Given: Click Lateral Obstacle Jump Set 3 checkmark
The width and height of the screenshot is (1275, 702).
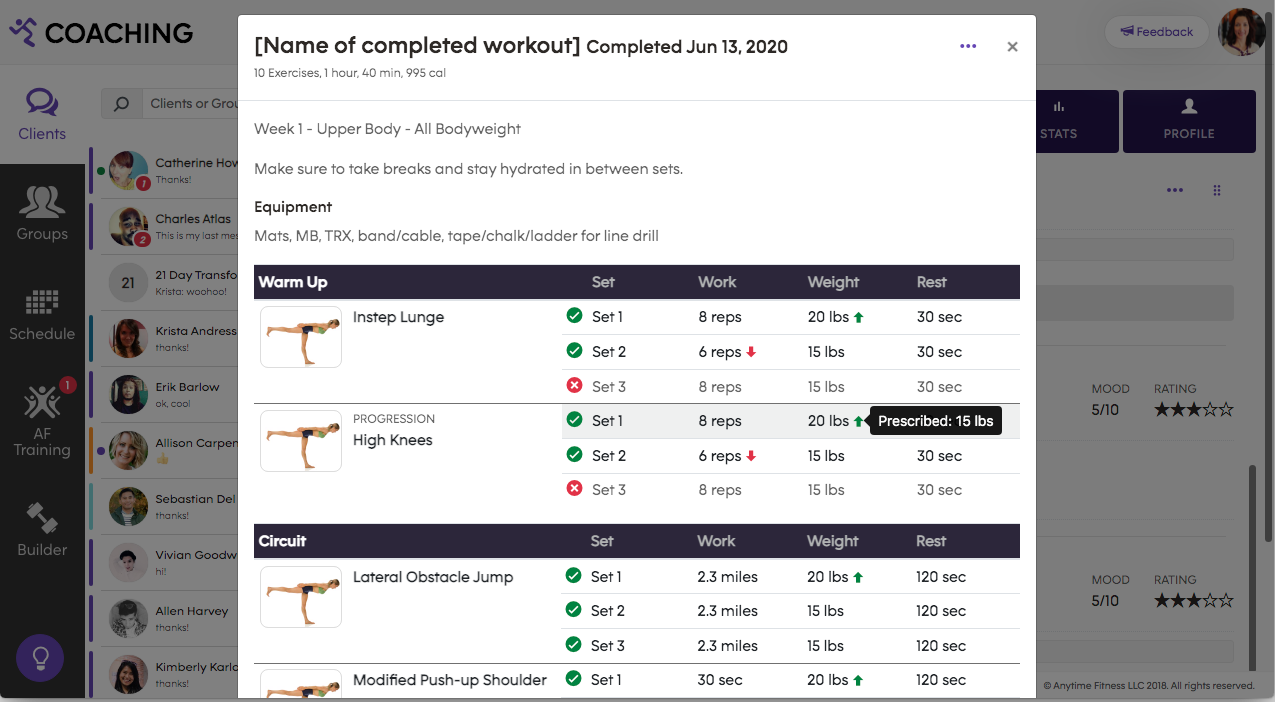Looking at the screenshot, I should pos(573,645).
